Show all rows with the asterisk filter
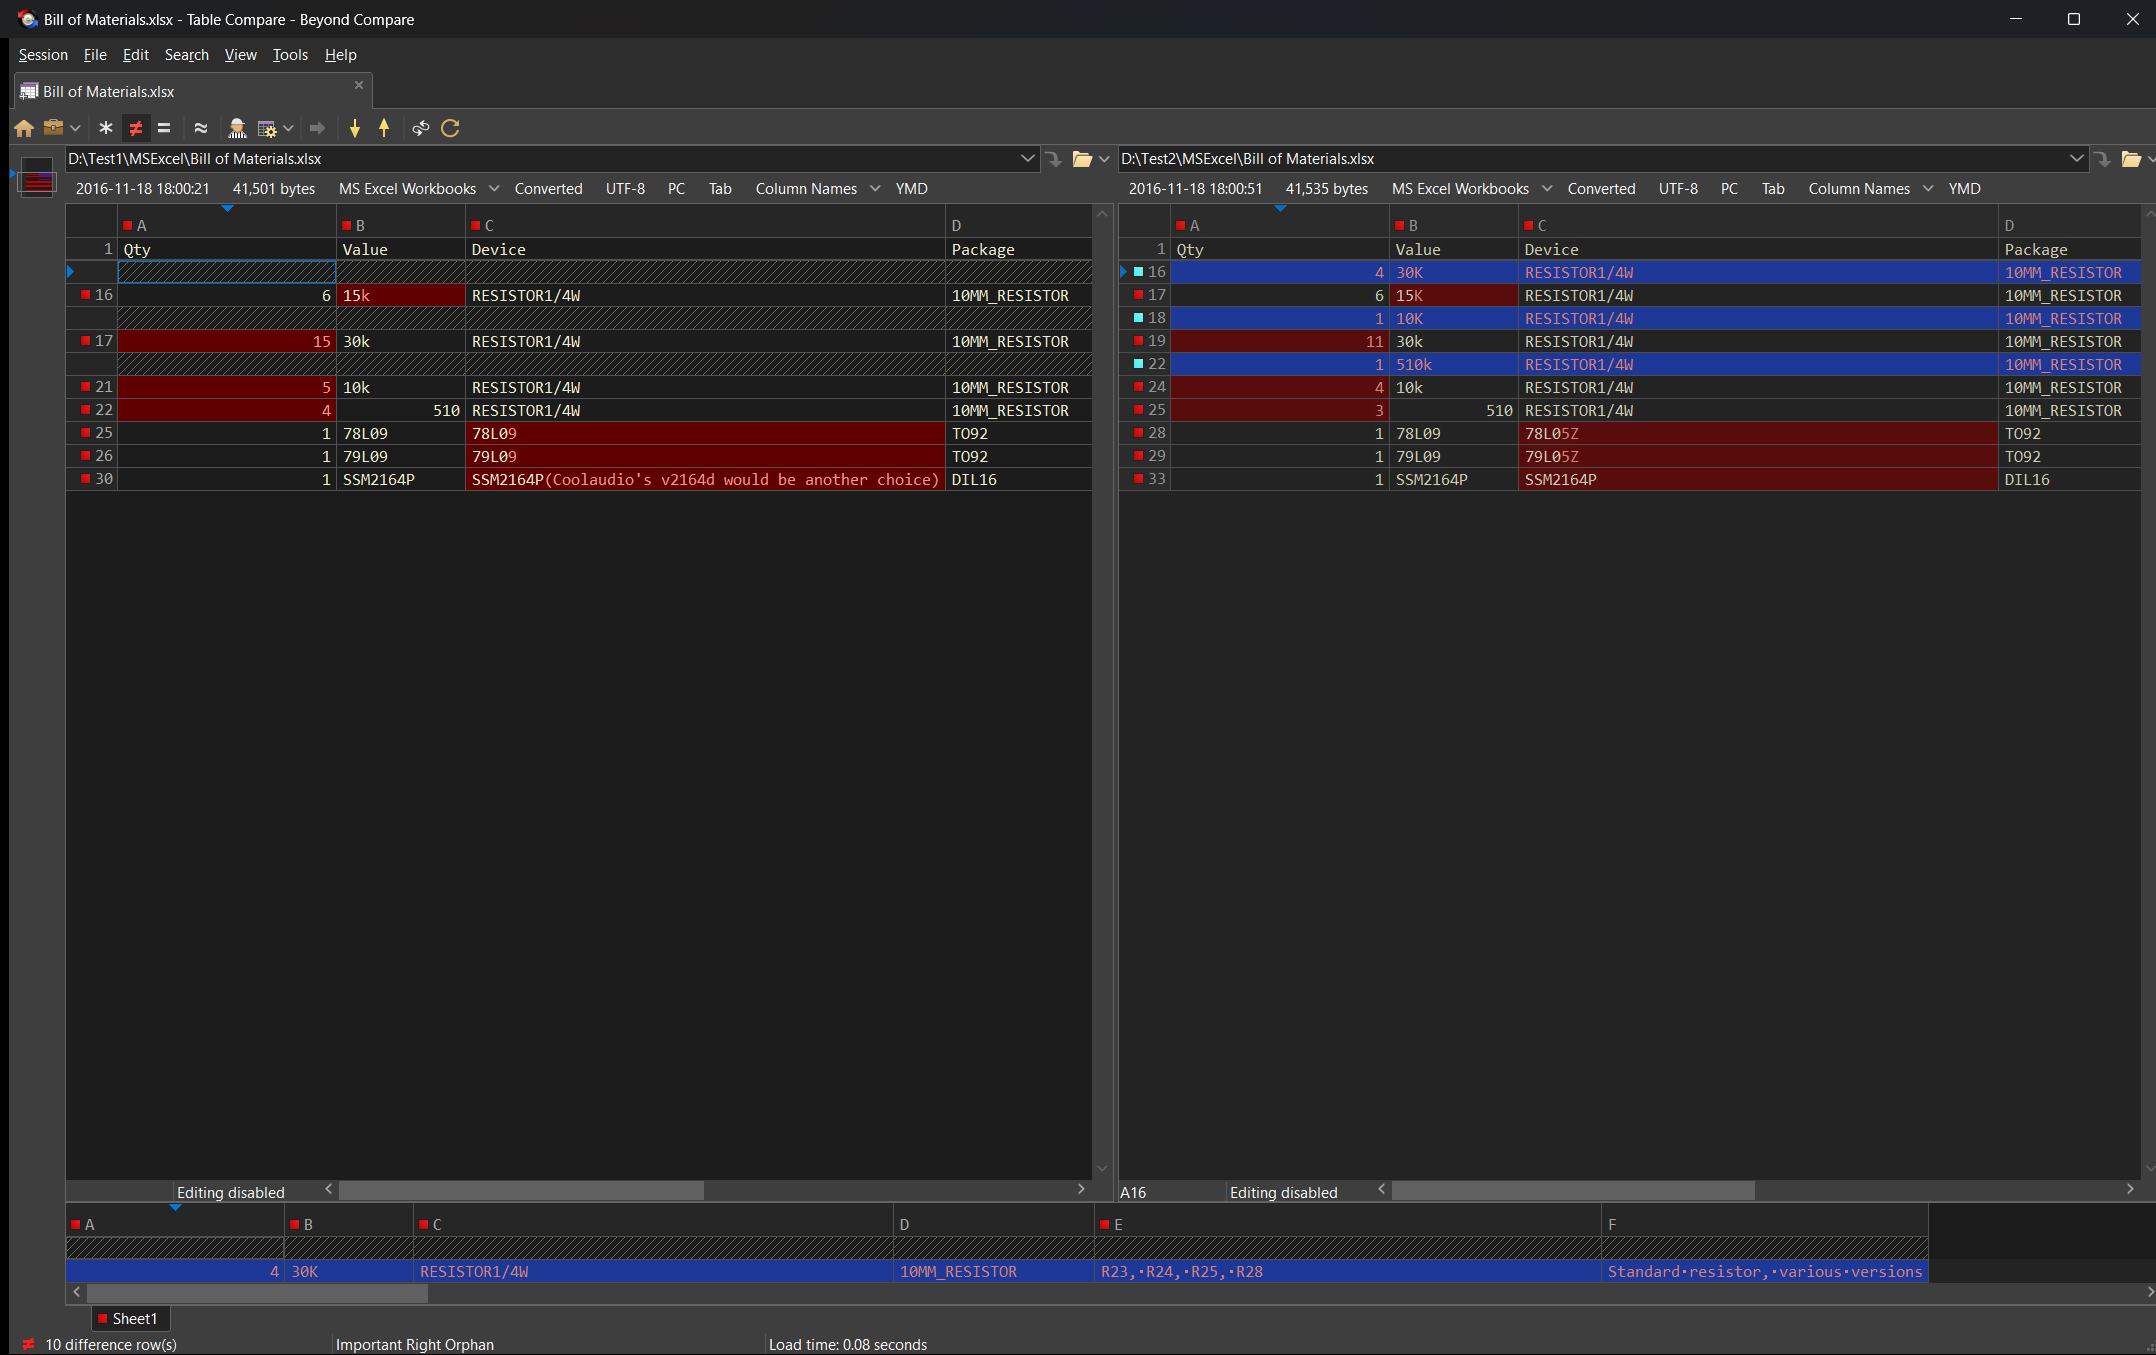 coord(105,128)
